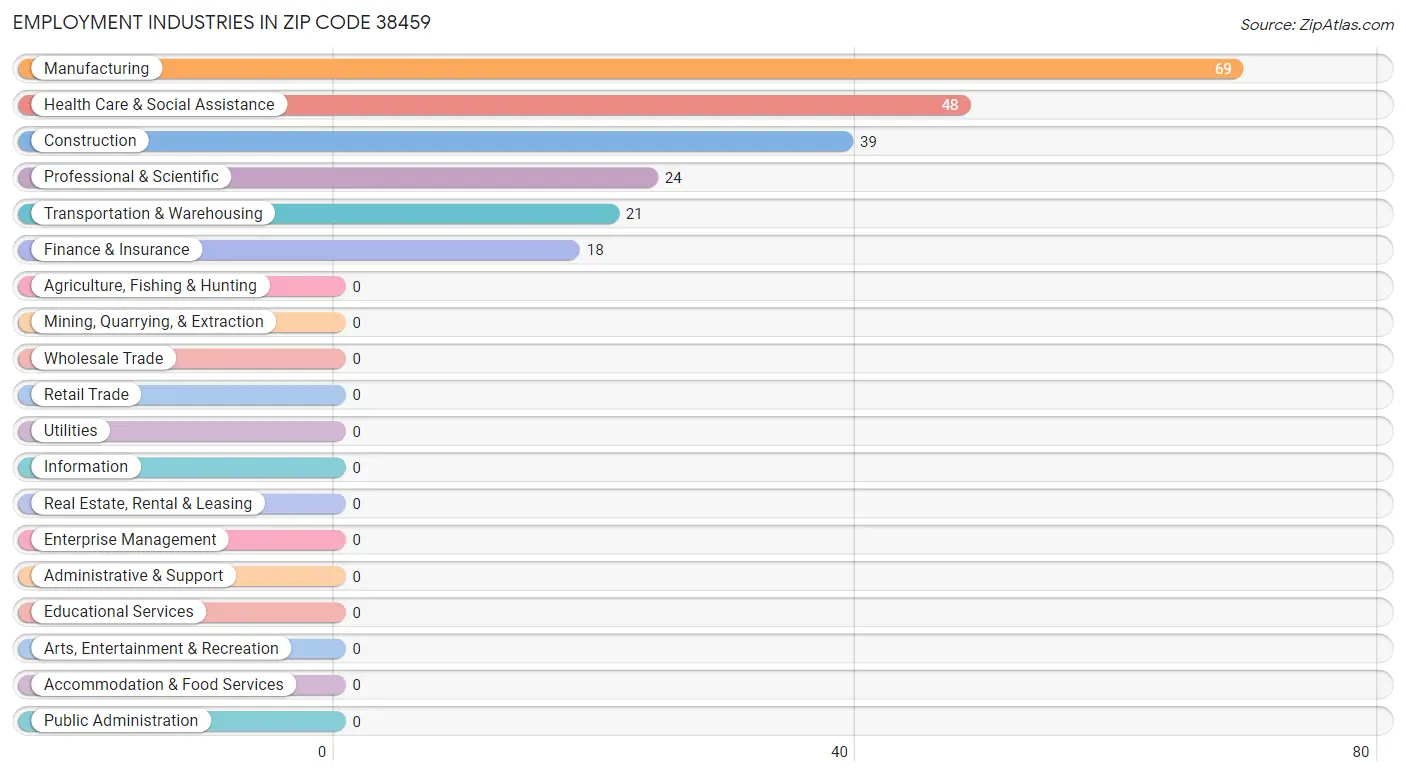The width and height of the screenshot is (1406, 776).
Task: Click the value 69 on the Manufacturing bar
Action: pyautogui.click(x=1223, y=69)
